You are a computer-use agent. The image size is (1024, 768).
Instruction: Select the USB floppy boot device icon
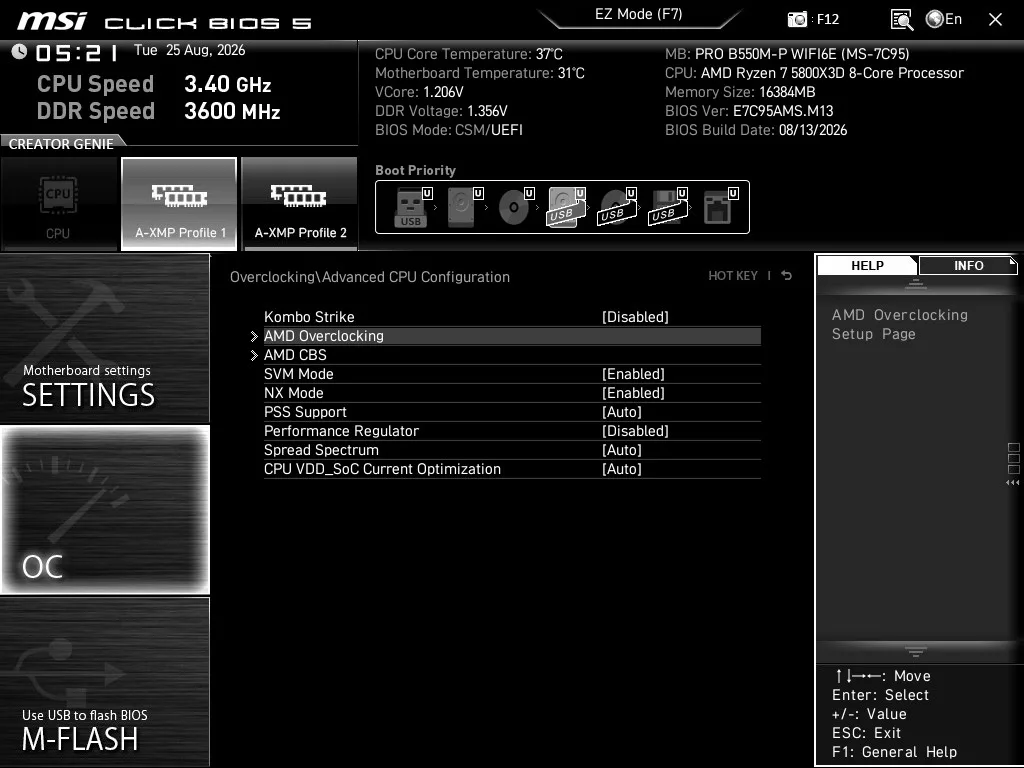667,207
